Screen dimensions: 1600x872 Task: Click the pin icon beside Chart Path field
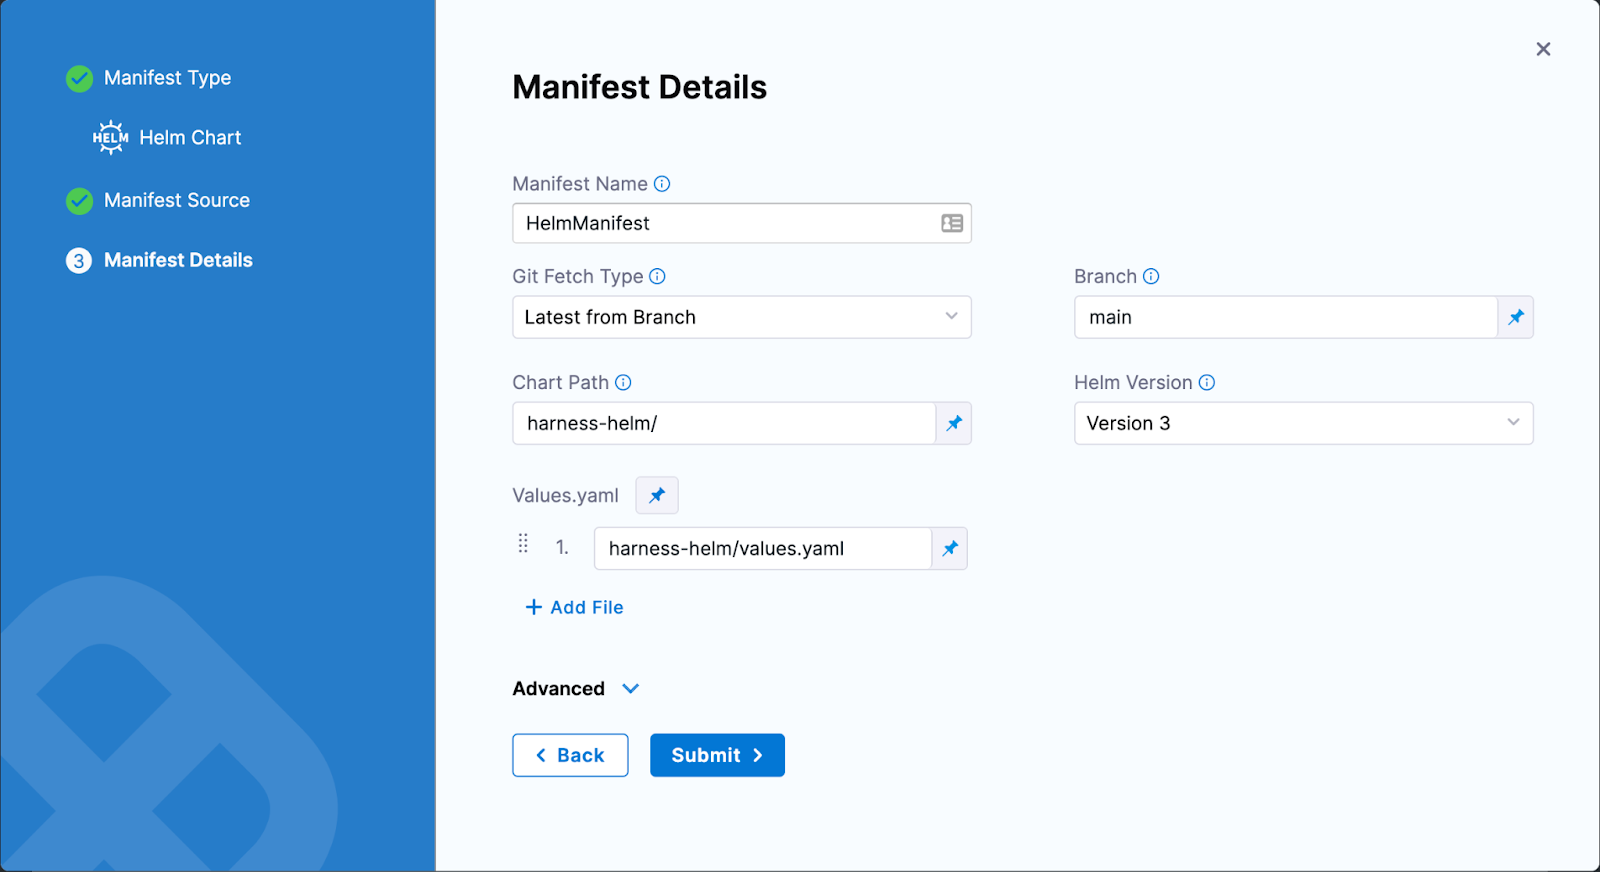coord(954,423)
